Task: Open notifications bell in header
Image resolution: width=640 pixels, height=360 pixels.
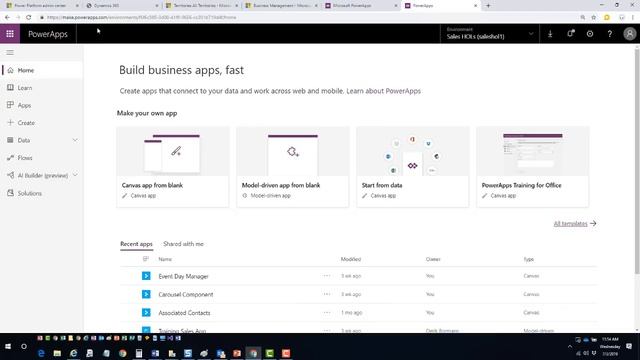Action: (x=570, y=34)
